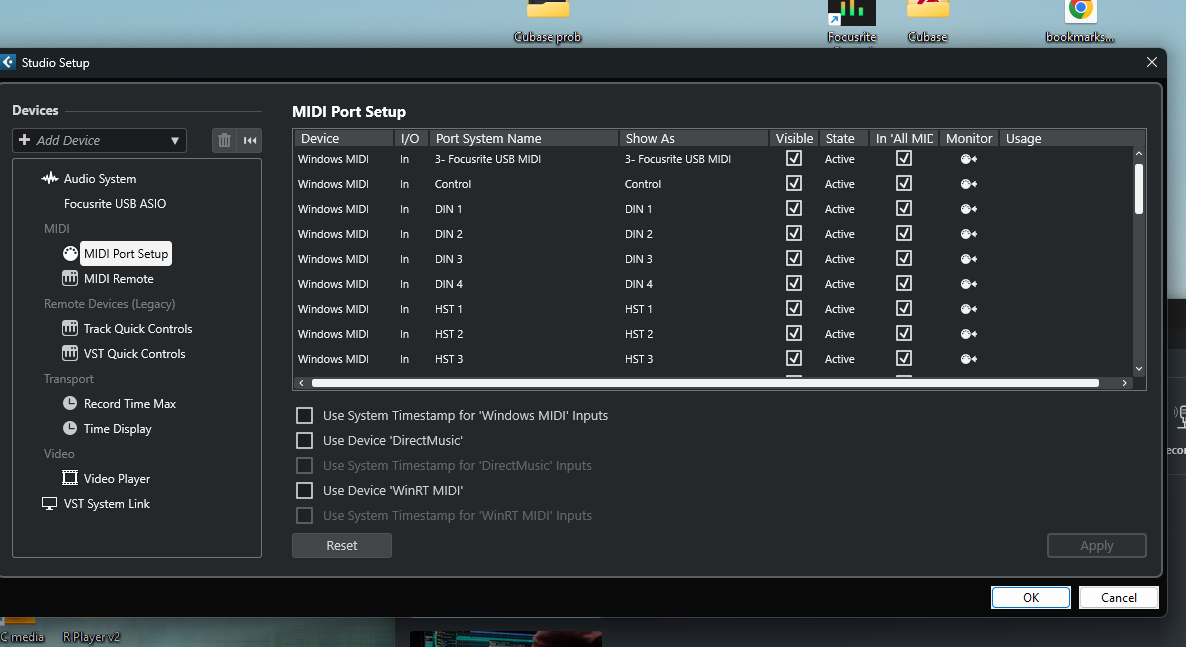Open MIDI Remote item
This screenshot has height=647, width=1186.
pyautogui.click(x=119, y=278)
